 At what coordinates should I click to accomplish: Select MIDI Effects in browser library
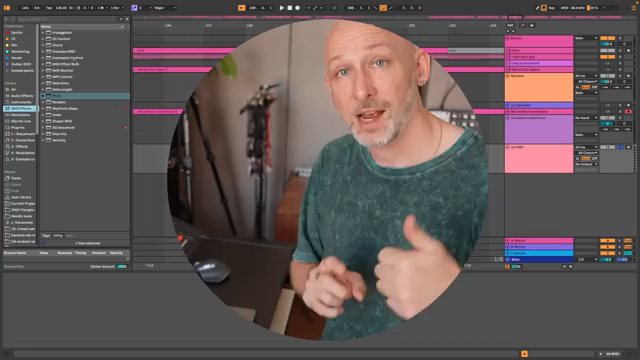pyautogui.click(x=20, y=109)
